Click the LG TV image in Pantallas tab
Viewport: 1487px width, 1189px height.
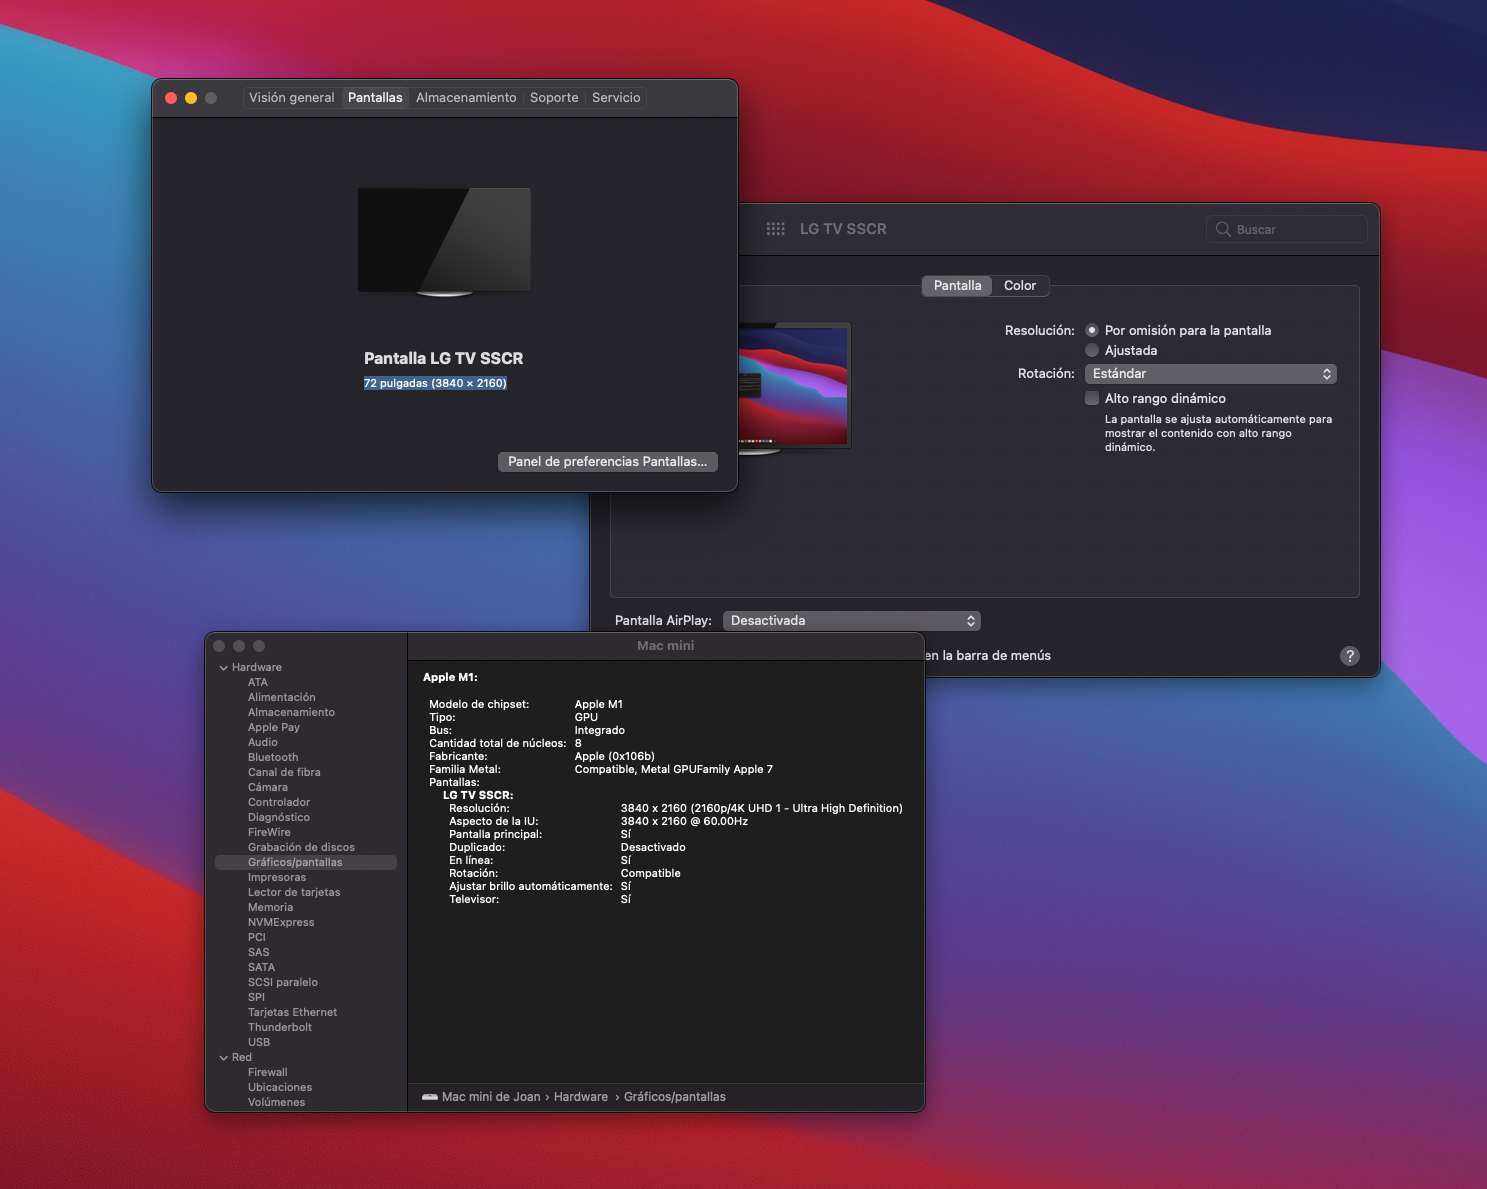[444, 242]
